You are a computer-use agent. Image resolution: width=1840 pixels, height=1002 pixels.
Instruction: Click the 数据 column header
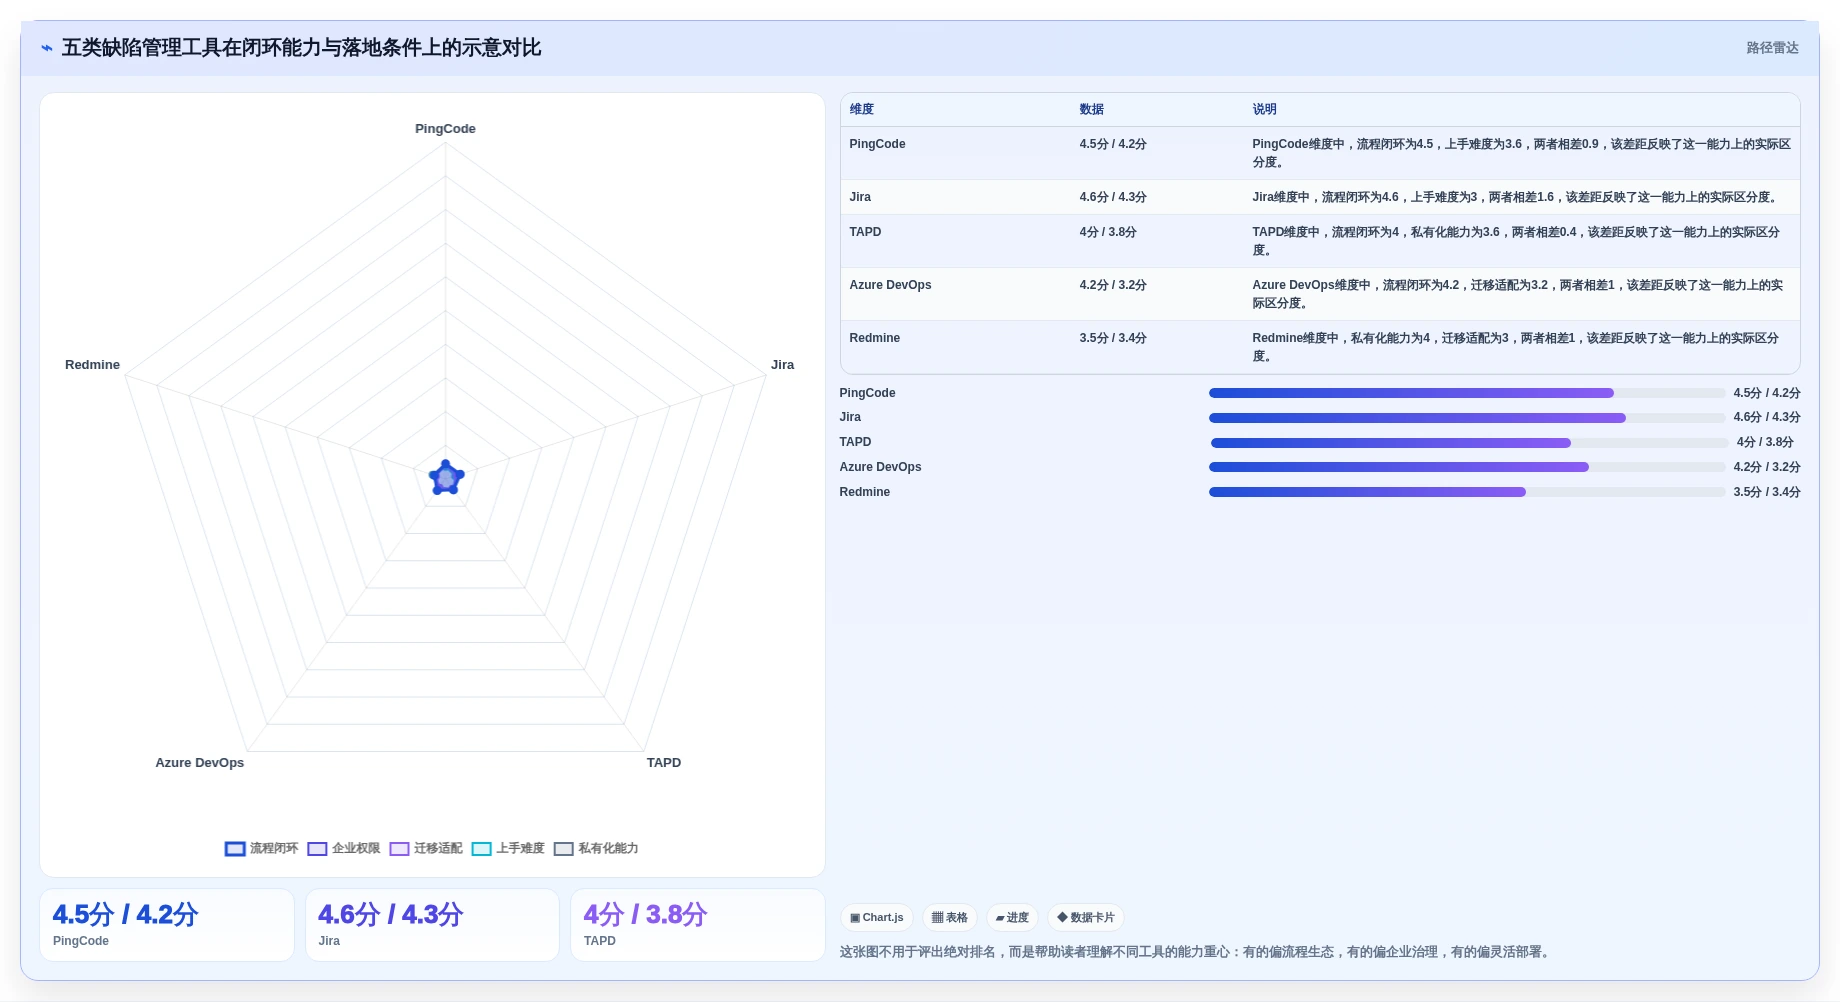(1092, 109)
